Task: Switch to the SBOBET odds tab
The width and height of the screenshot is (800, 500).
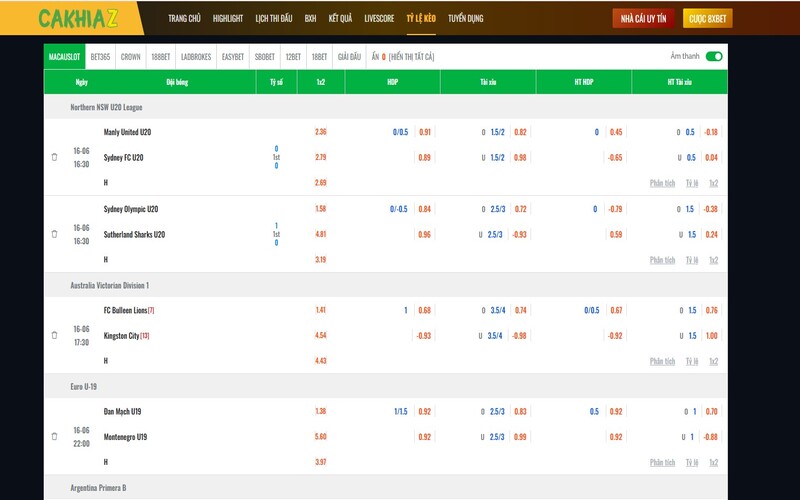Action: [265, 57]
